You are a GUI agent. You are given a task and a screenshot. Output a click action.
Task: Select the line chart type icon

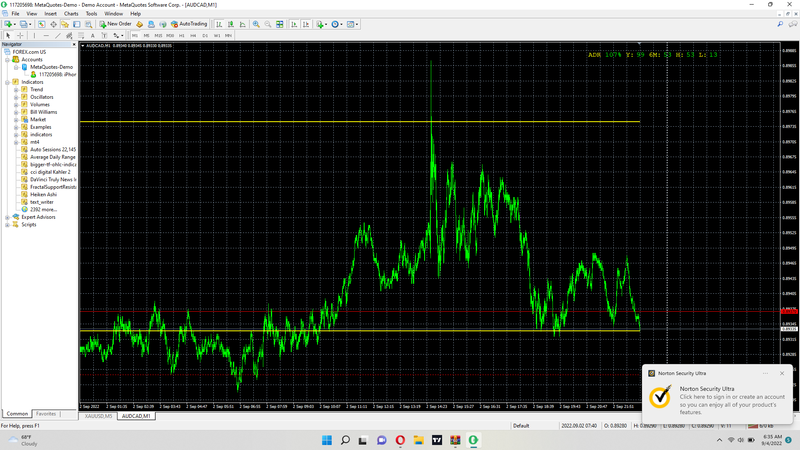(x=242, y=24)
